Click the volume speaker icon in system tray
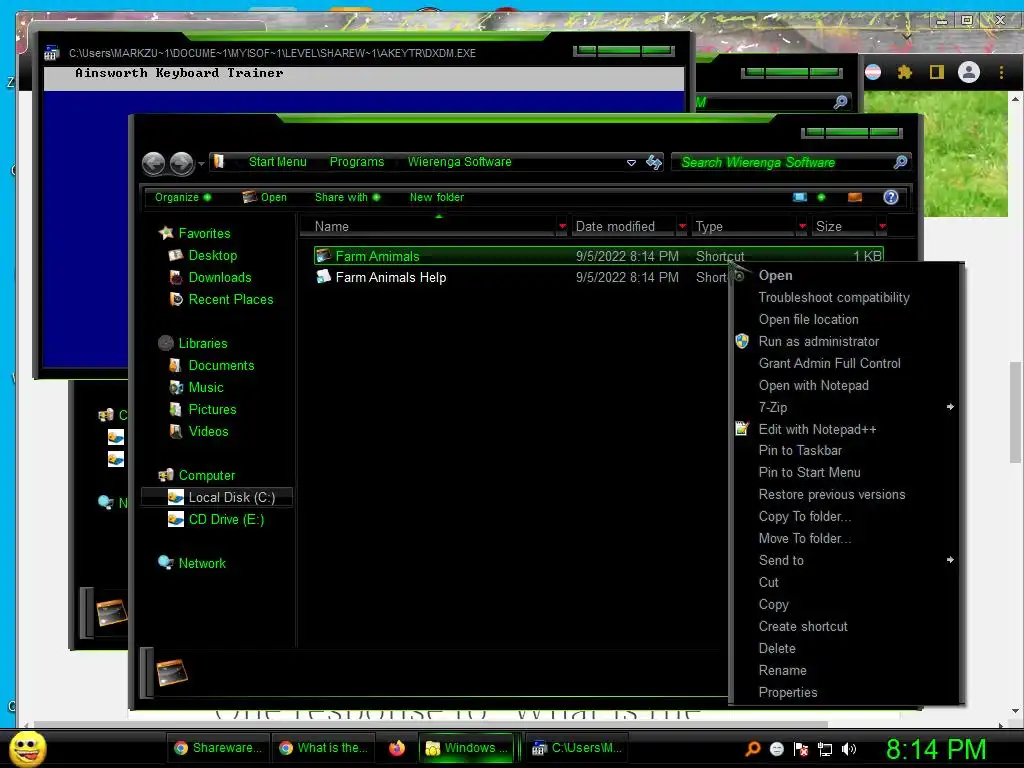Viewport: 1024px width, 768px height. (848, 749)
